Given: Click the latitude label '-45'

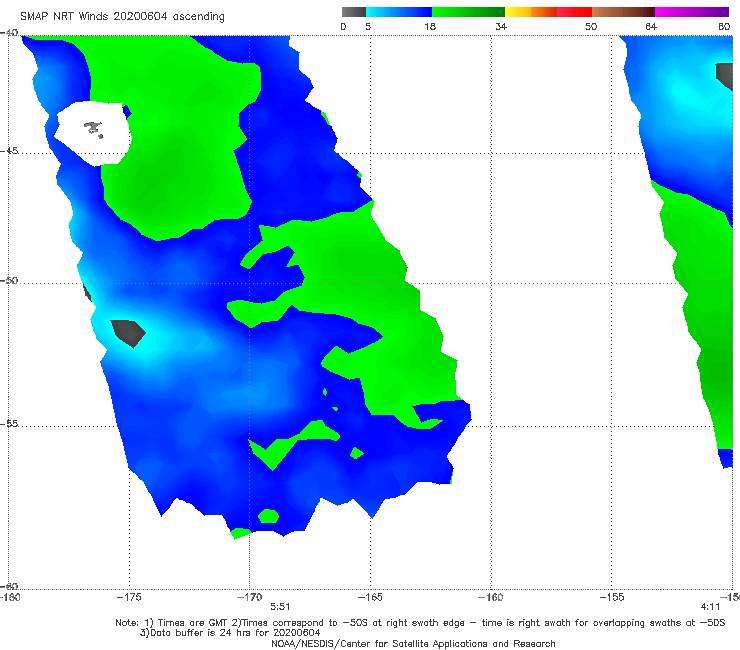Looking at the screenshot, I should tap(9, 151).
